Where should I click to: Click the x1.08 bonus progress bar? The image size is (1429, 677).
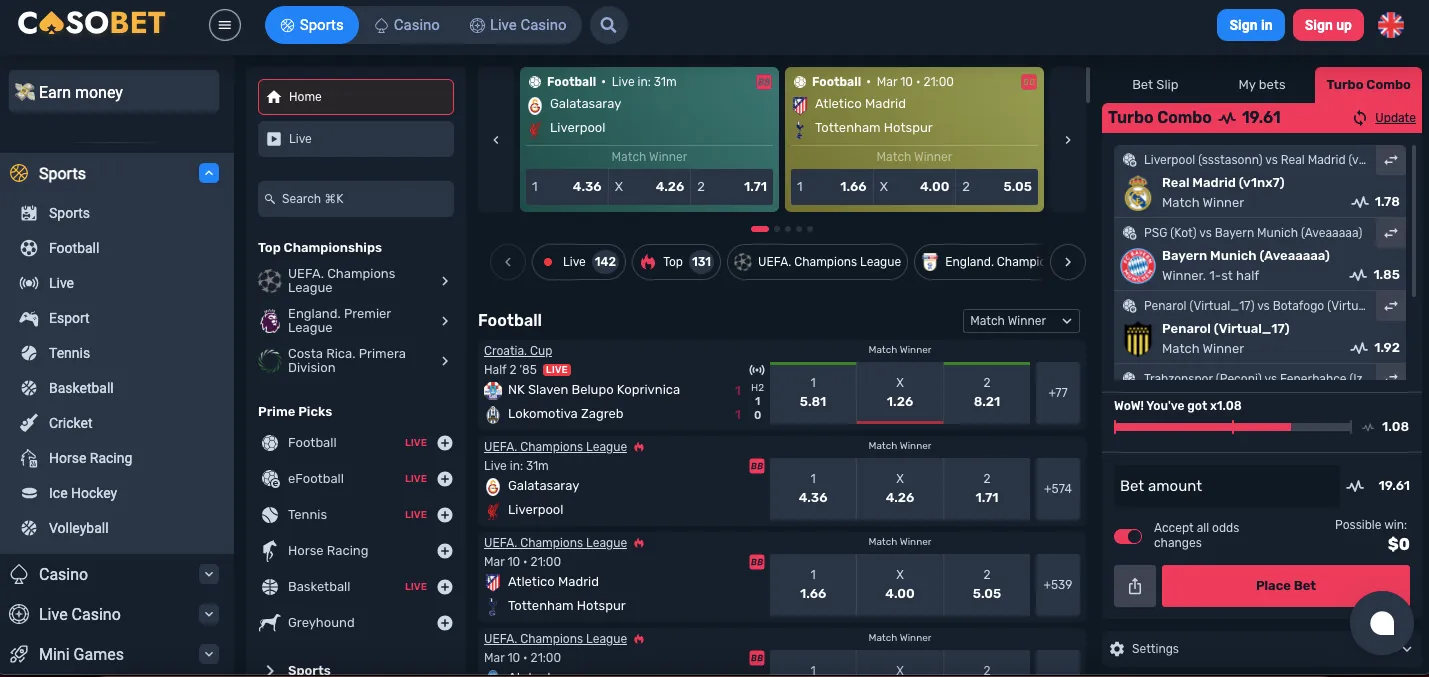tap(1232, 427)
